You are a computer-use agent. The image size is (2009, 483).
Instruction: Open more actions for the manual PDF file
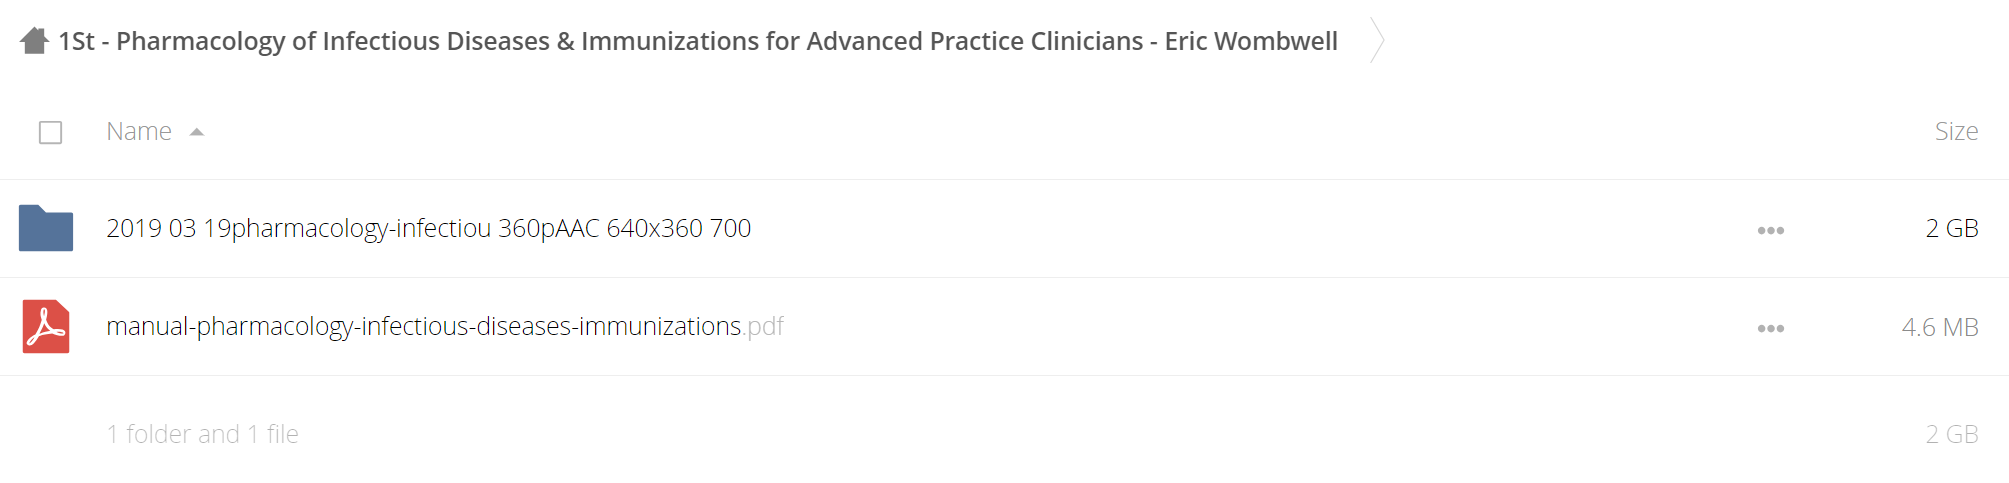pyautogui.click(x=1770, y=328)
